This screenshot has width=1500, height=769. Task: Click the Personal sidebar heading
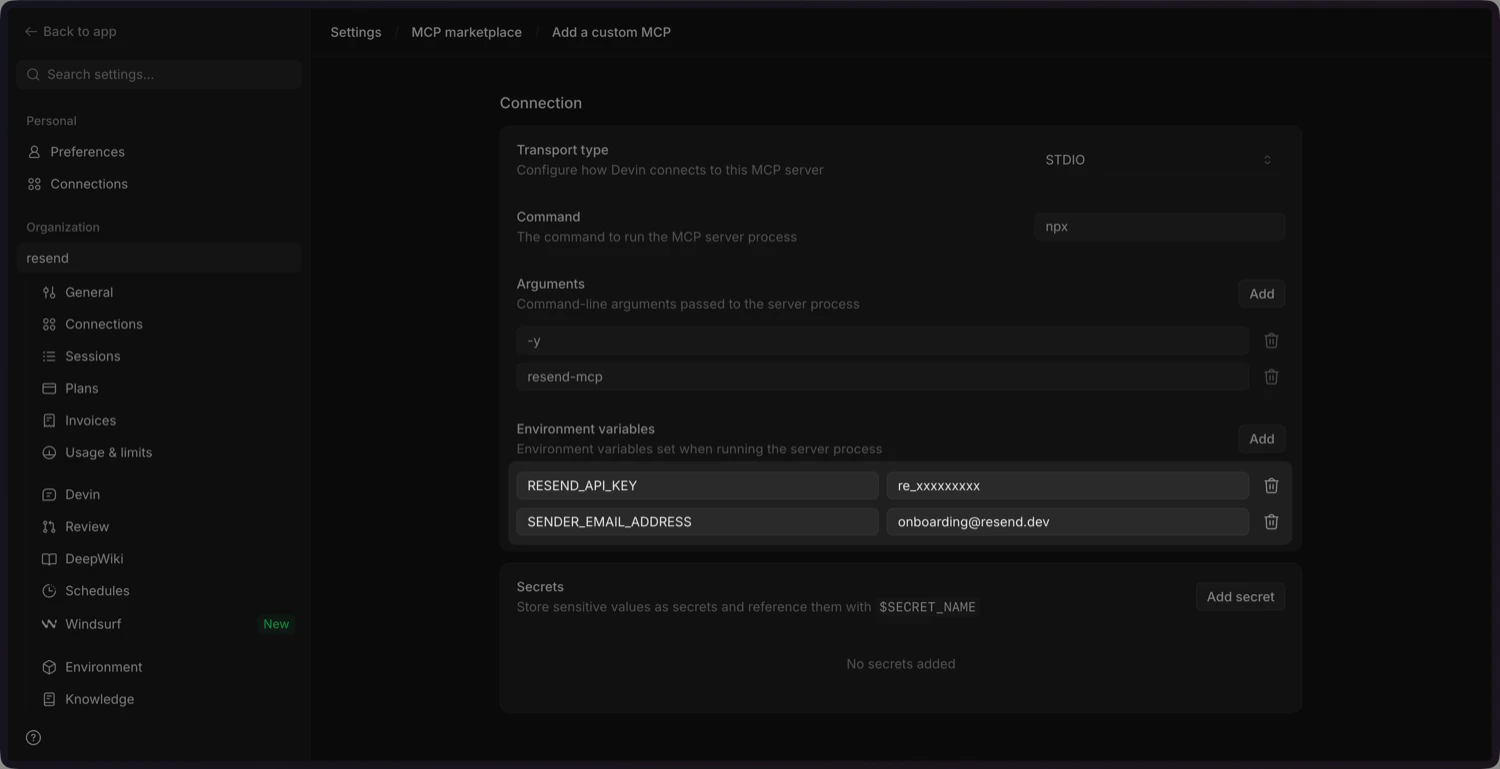(51, 121)
